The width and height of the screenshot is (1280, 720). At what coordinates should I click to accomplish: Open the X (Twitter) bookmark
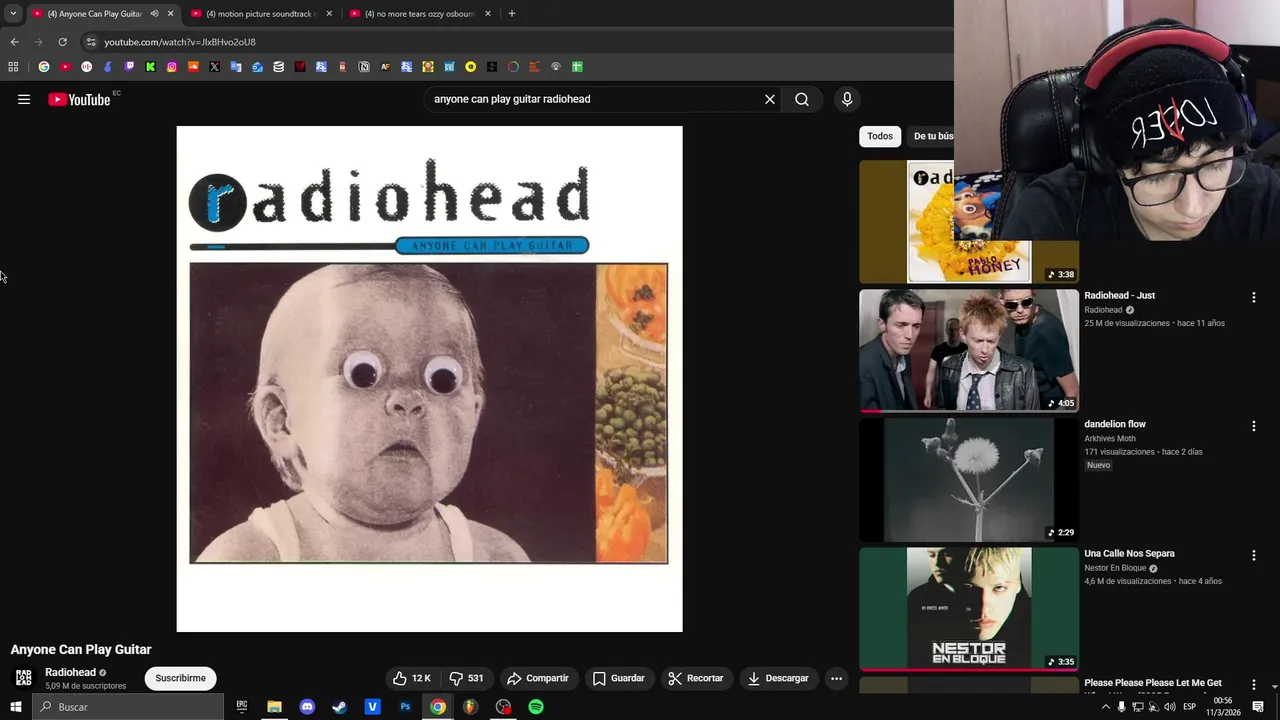[x=214, y=67]
